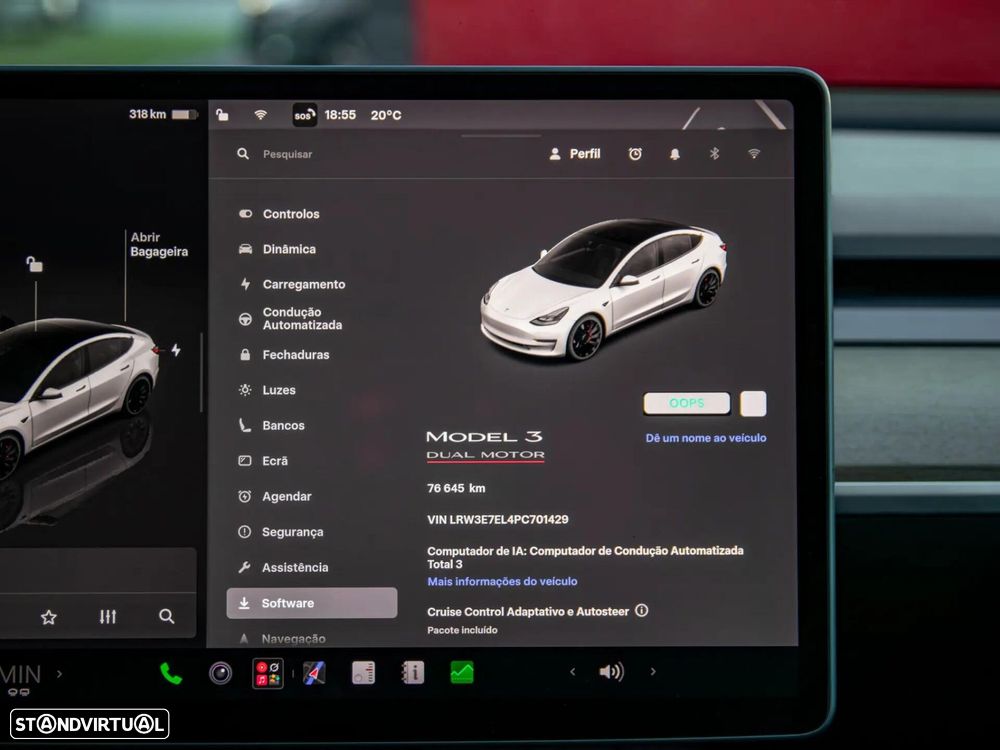Click the OOPS vehicle name button

coord(687,403)
